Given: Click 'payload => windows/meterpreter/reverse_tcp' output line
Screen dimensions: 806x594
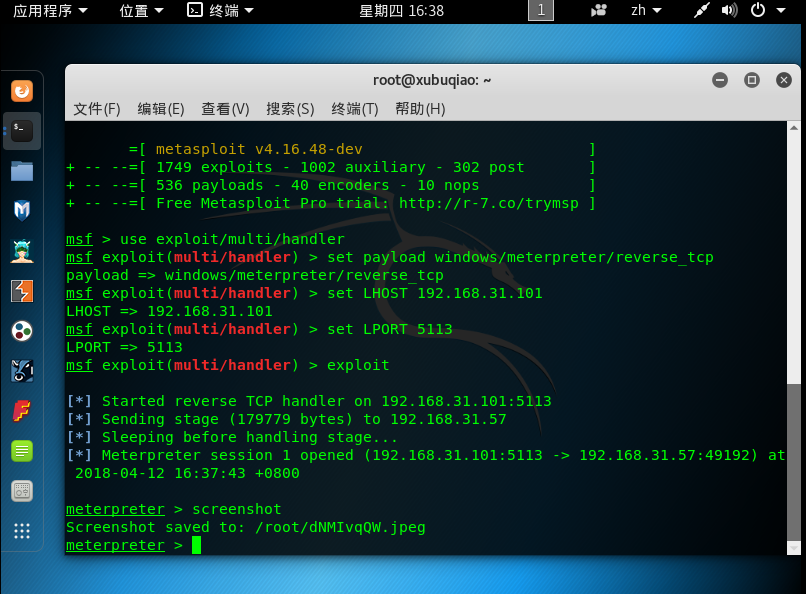Looking at the screenshot, I should pyautogui.click(x=254, y=275).
